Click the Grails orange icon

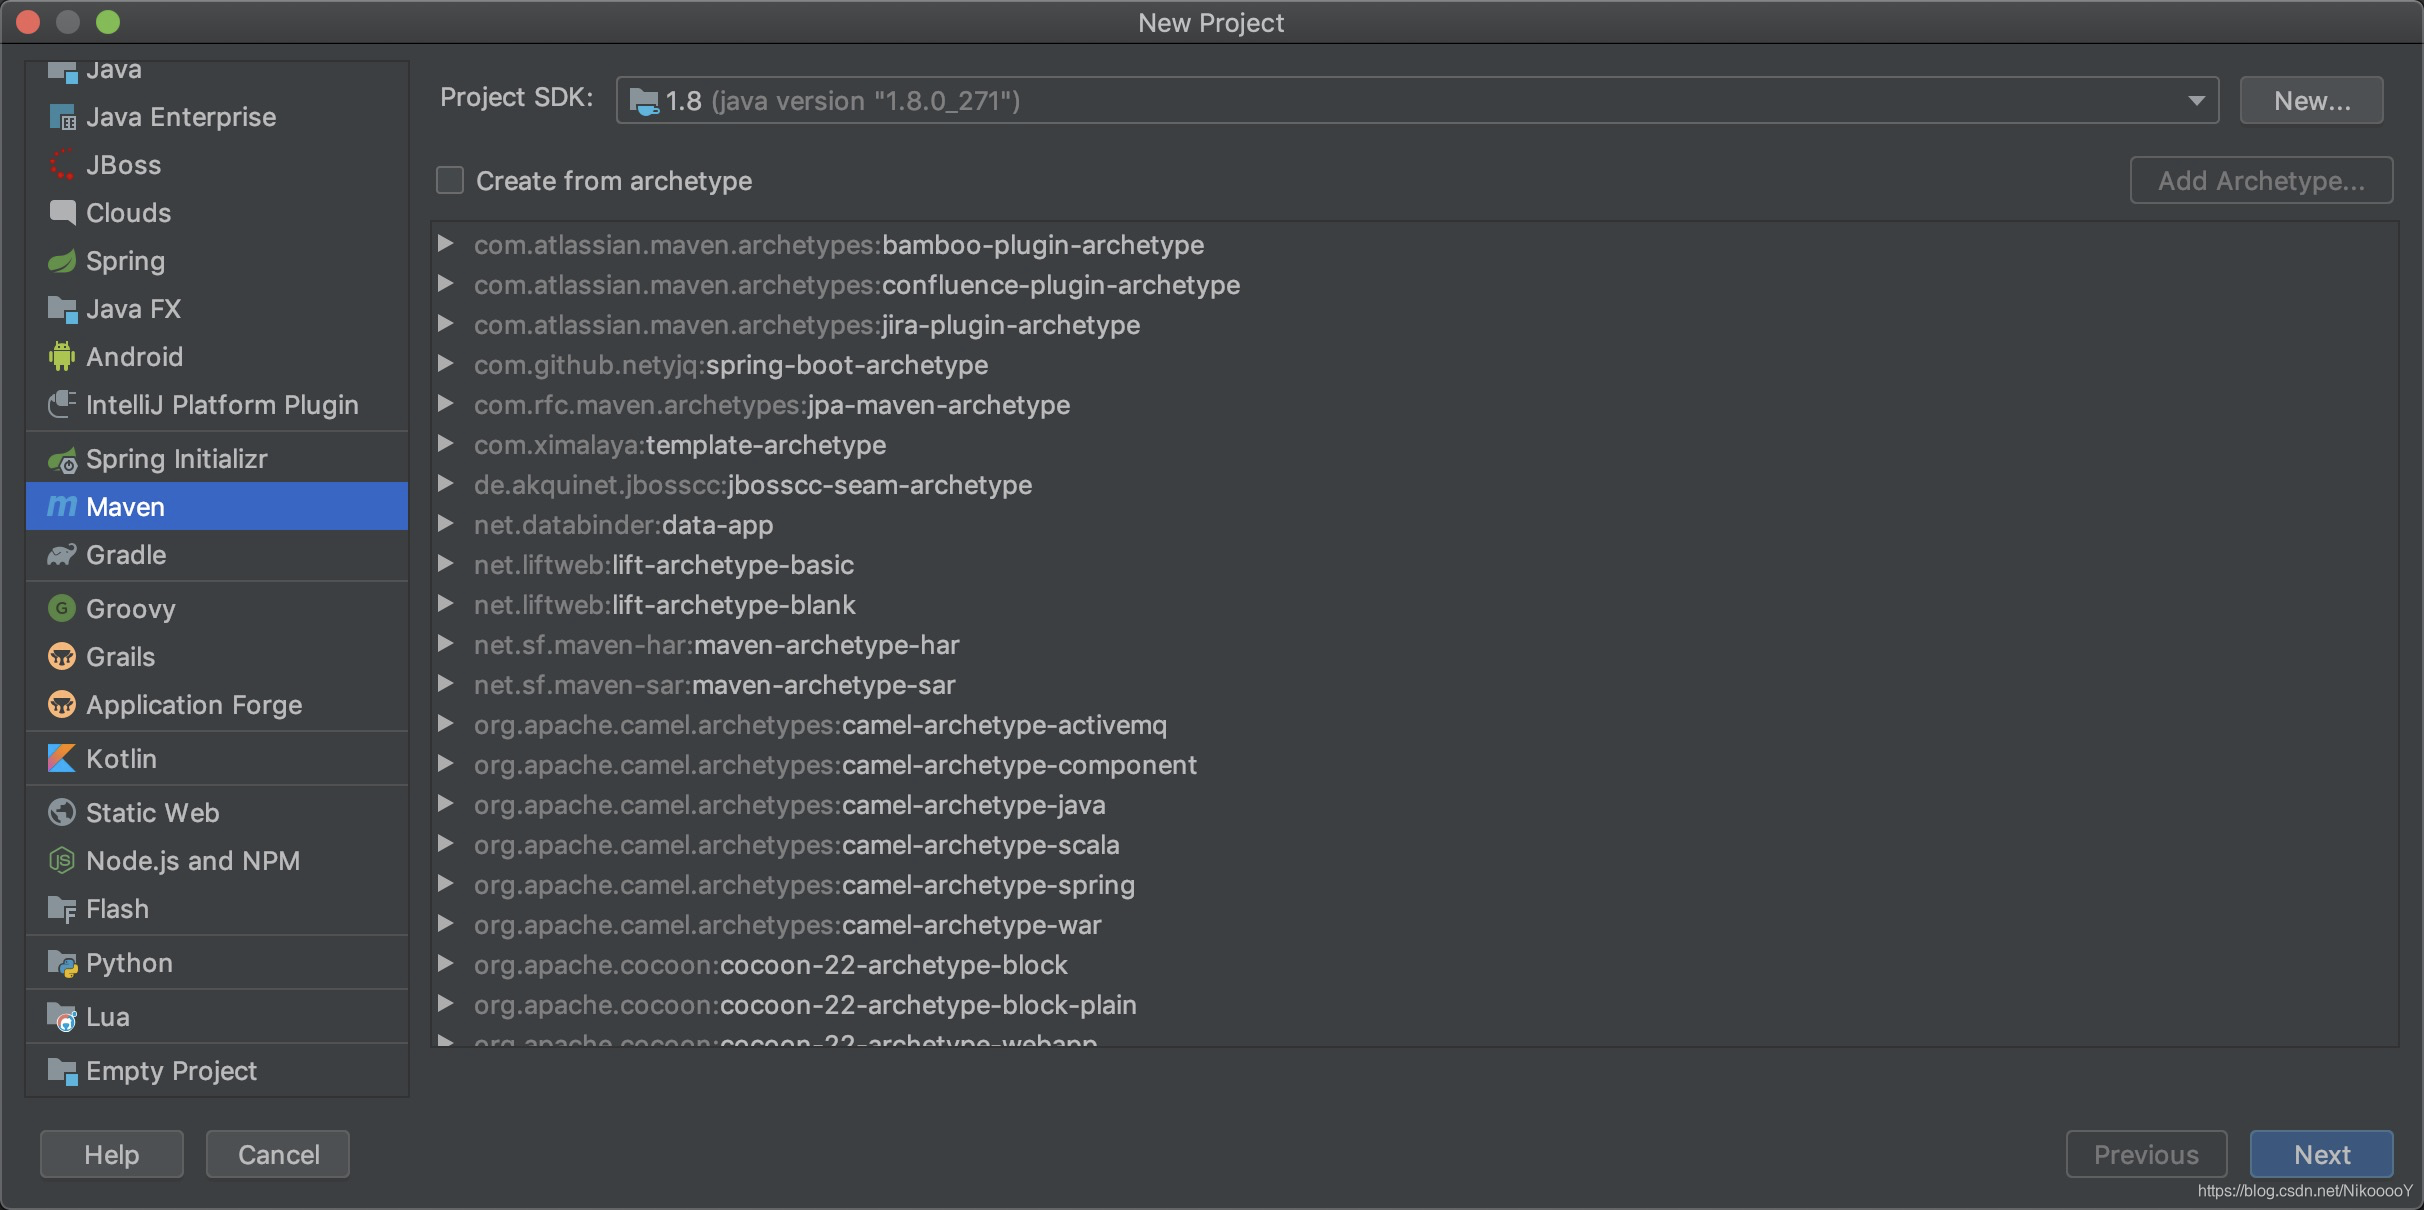62,657
